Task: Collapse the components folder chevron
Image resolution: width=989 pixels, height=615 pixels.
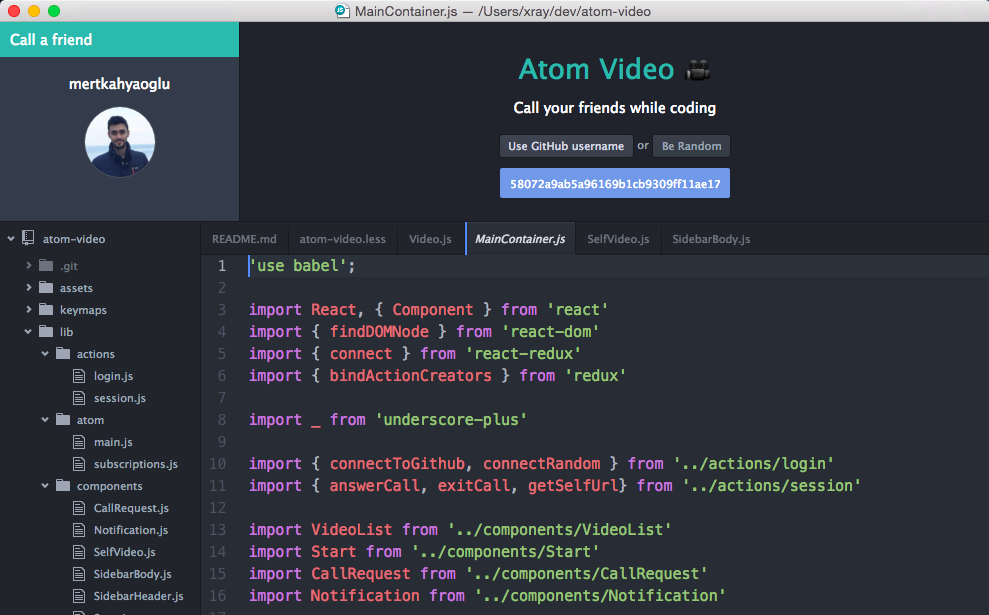Action: (x=45, y=486)
